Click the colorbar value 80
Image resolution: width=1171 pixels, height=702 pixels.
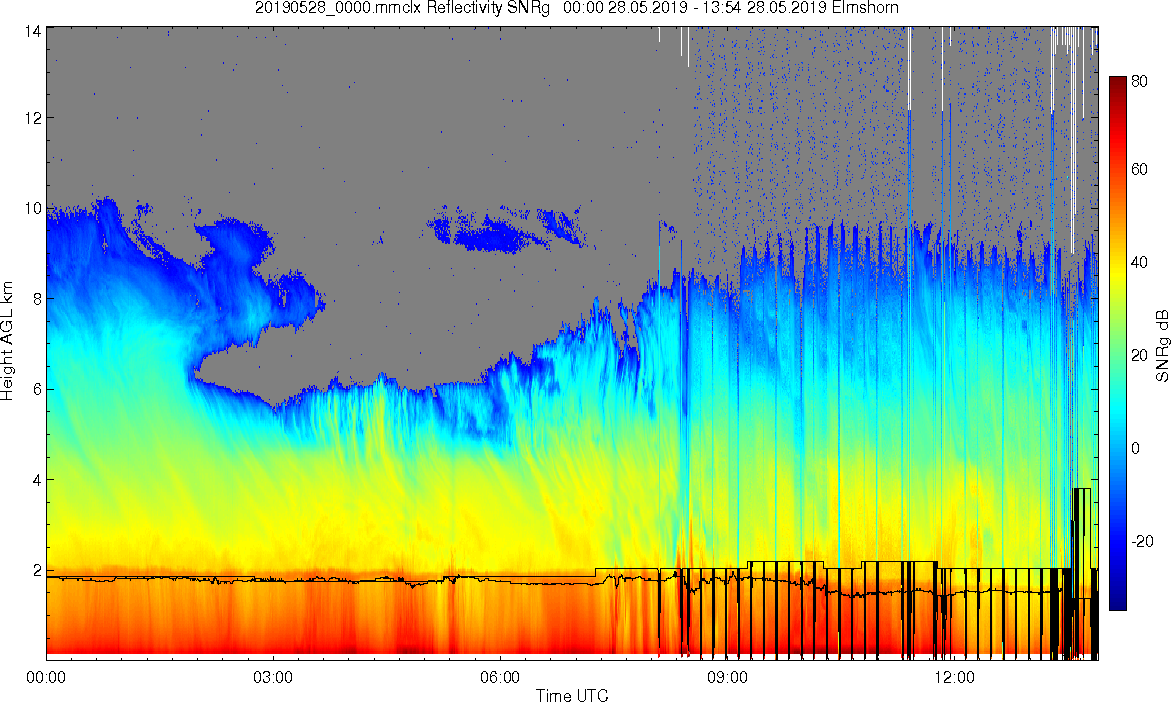[x=1140, y=82]
